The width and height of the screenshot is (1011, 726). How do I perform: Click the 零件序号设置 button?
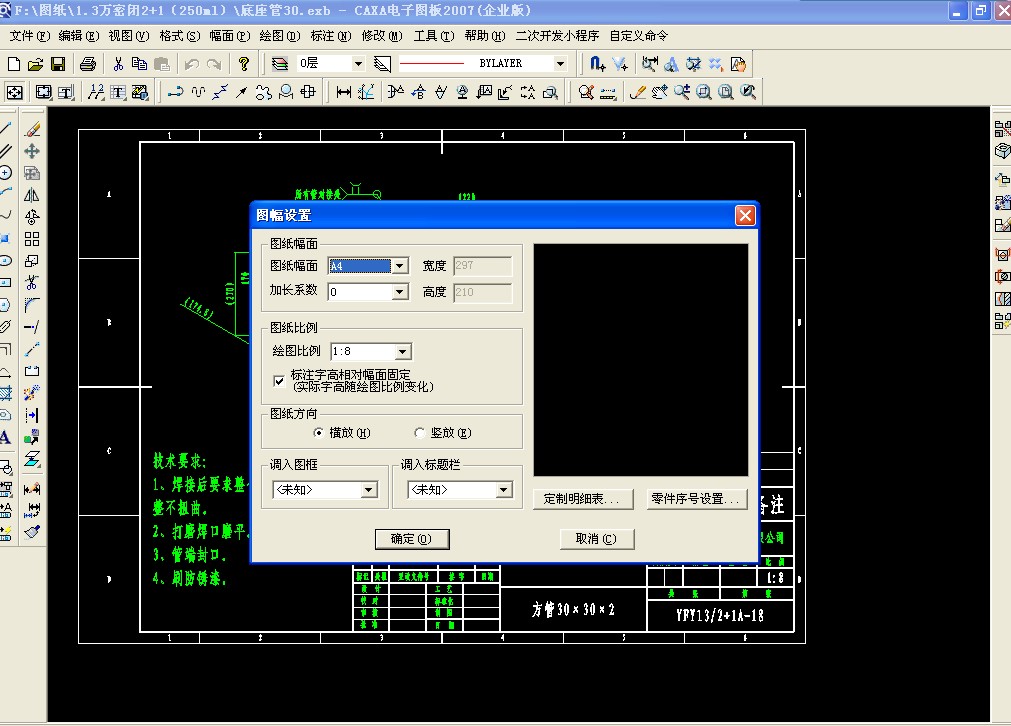(697, 499)
